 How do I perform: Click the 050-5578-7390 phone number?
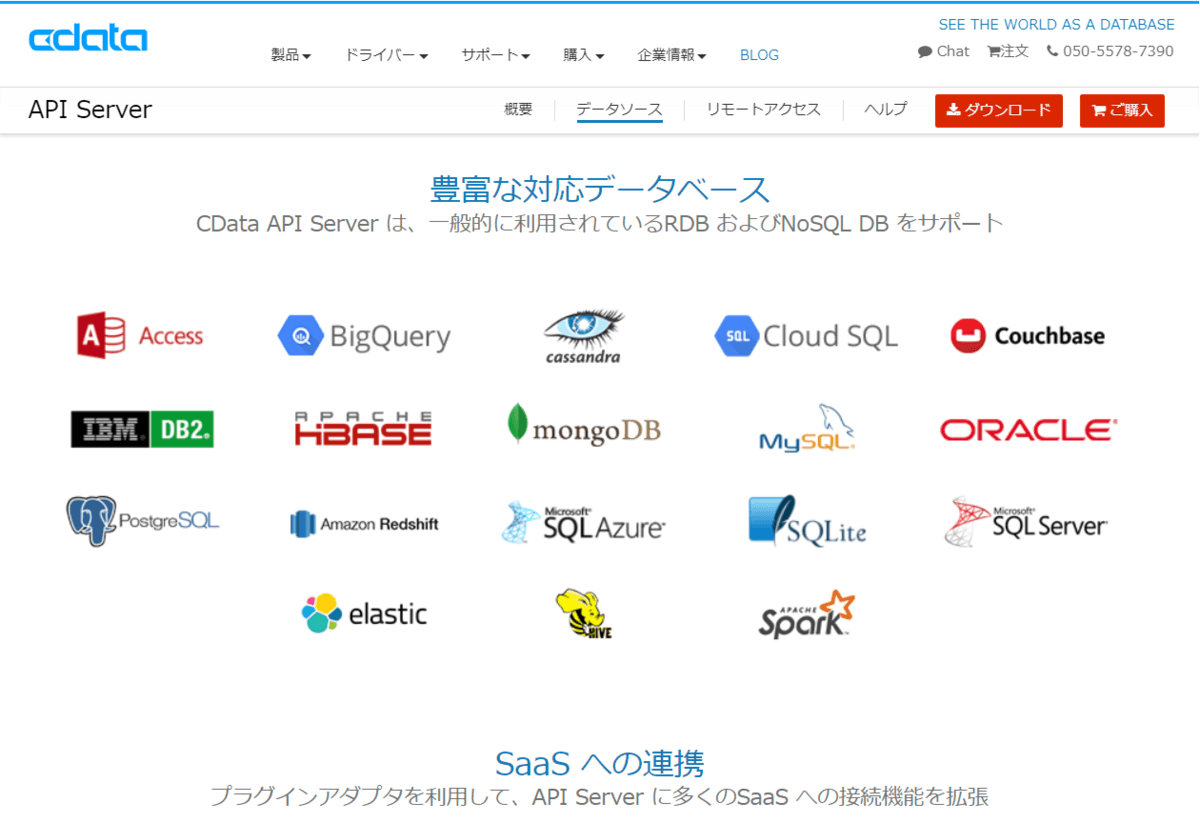(1110, 51)
